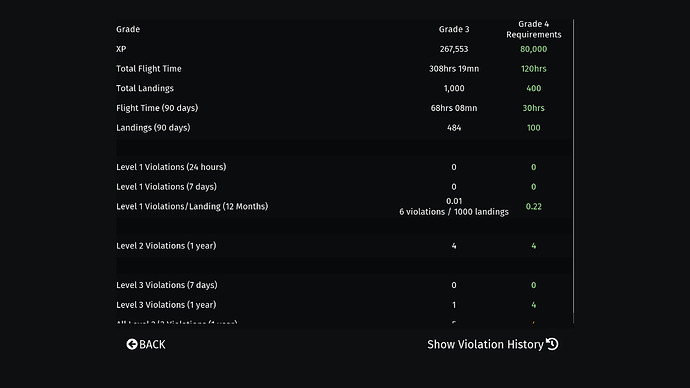The width and height of the screenshot is (690, 388).
Task: Select the Grade 3 column header
Action: pyautogui.click(x=454, y=29)
